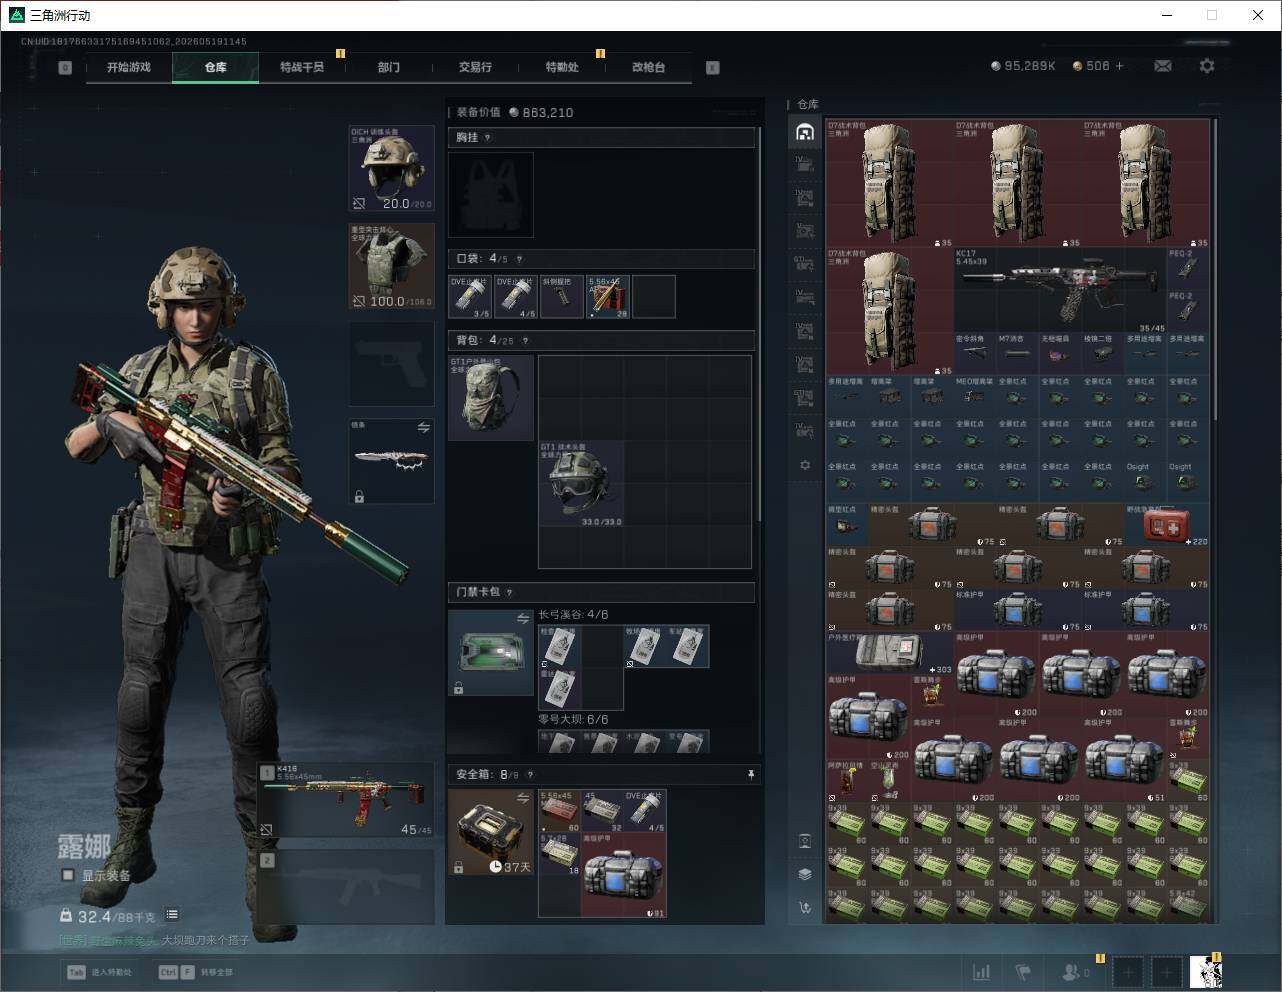Select the red medkit marked 220
The height and width of the screenshot is (992, 1282).
[x=1167, y=525]
